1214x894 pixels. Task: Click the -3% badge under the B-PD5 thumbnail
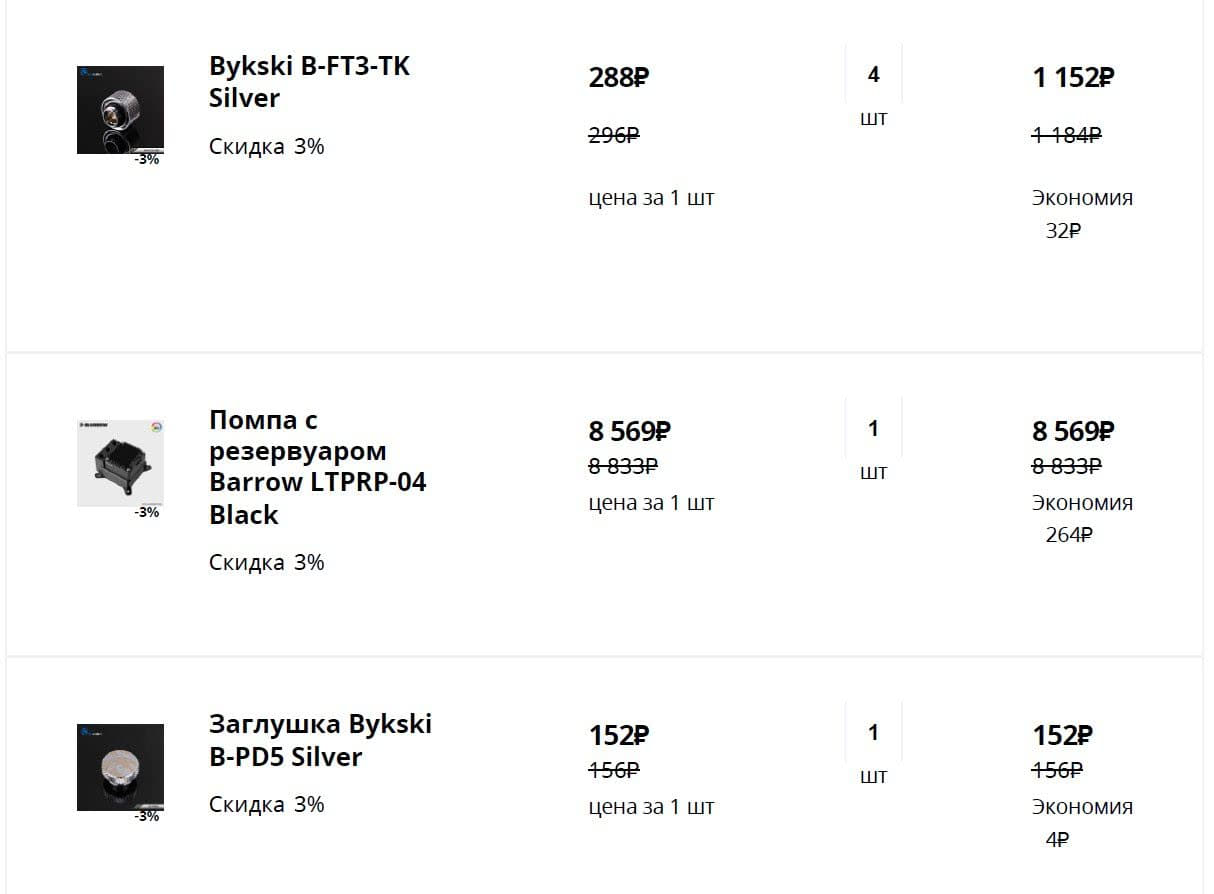(147, 816)
